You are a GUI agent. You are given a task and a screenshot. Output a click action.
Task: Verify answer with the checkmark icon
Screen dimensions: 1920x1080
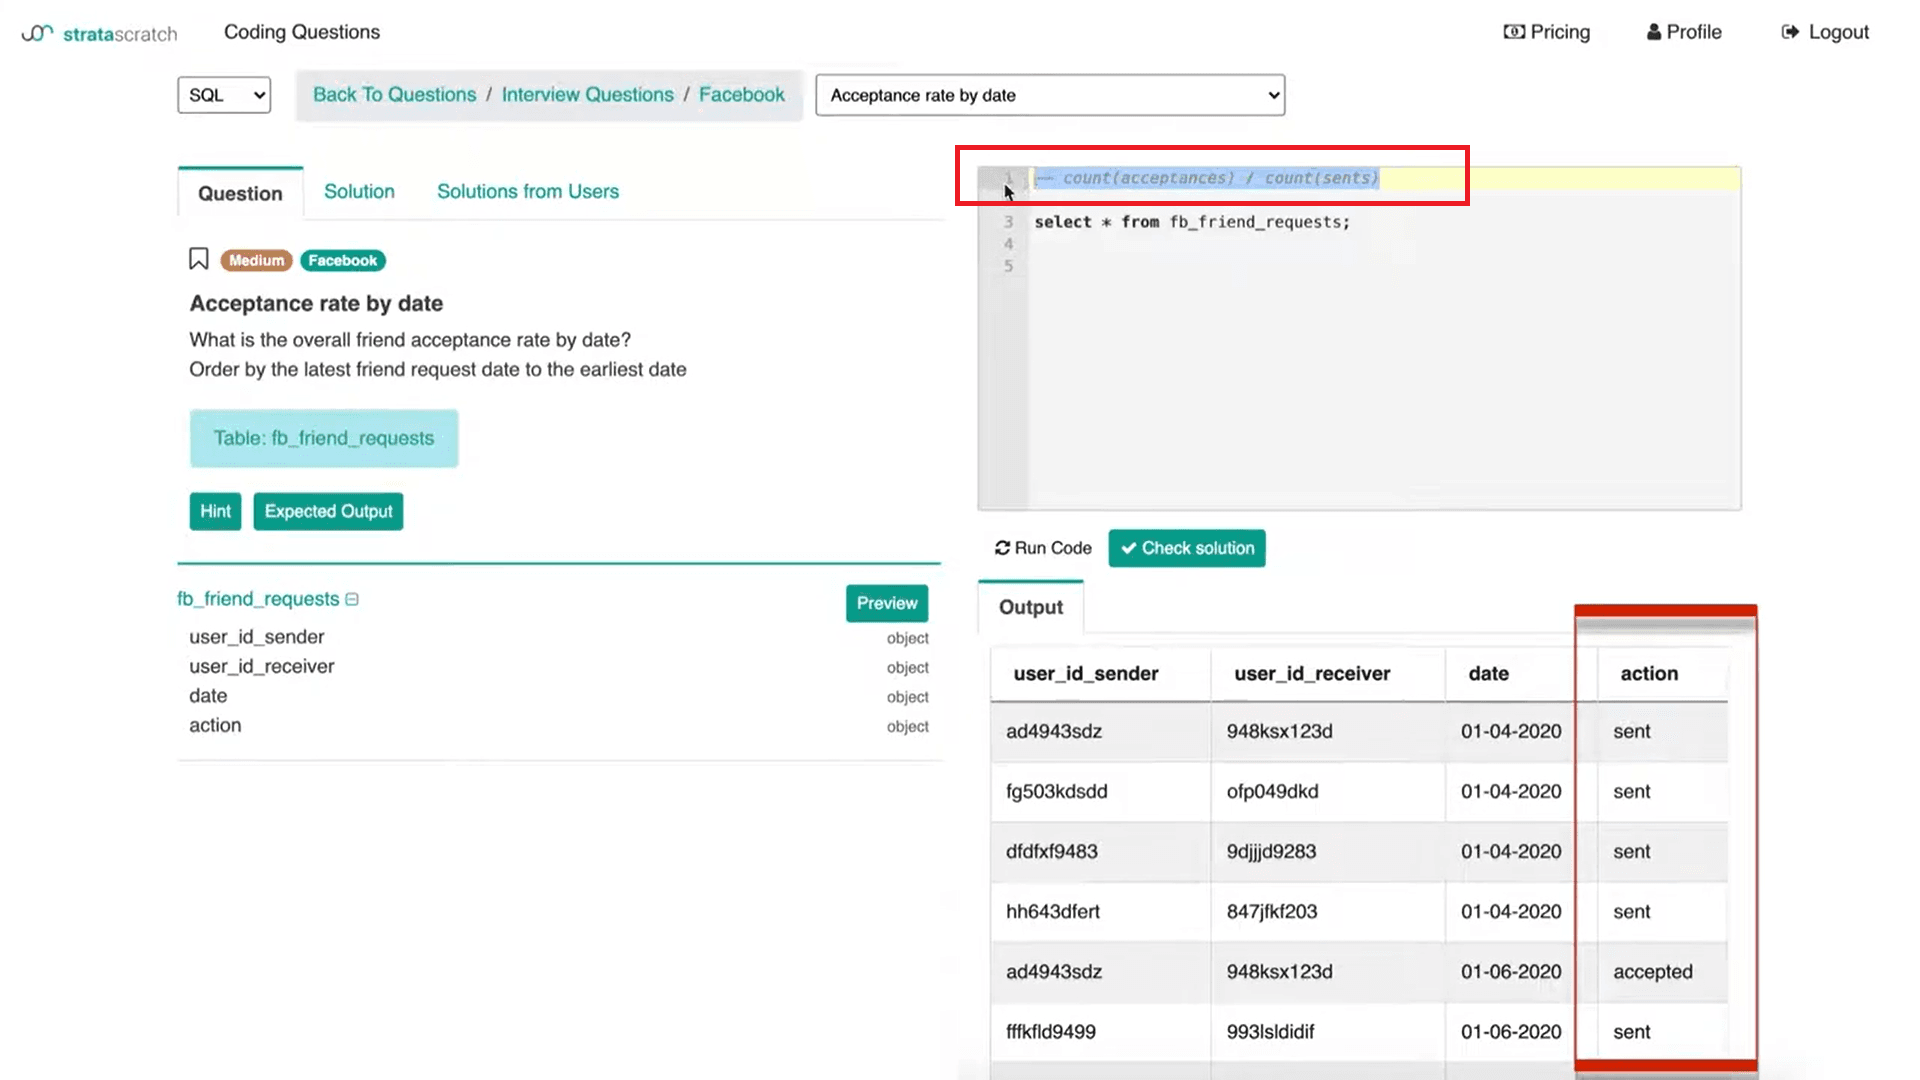[x=1130, y=548]
